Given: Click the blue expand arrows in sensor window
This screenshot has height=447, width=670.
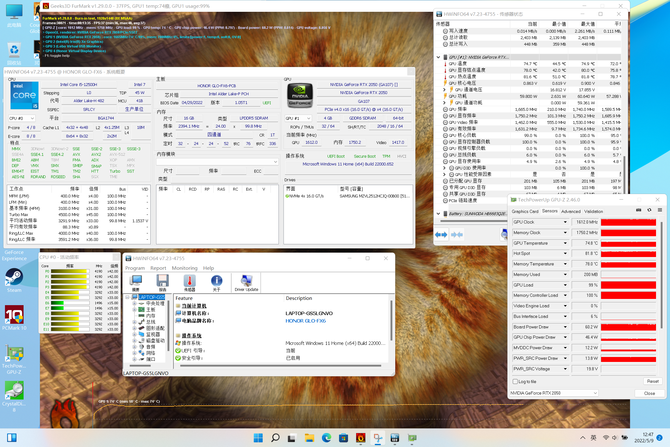Looking at the screenshot, I should 441,235.
